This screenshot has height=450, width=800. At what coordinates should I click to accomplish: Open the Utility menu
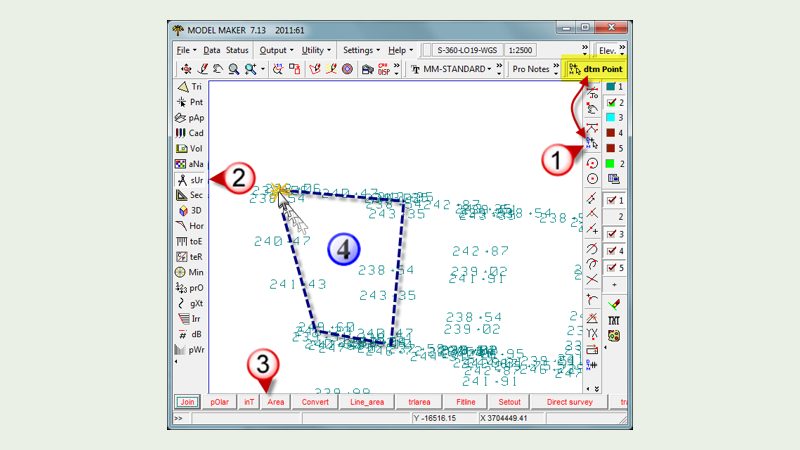316,50
